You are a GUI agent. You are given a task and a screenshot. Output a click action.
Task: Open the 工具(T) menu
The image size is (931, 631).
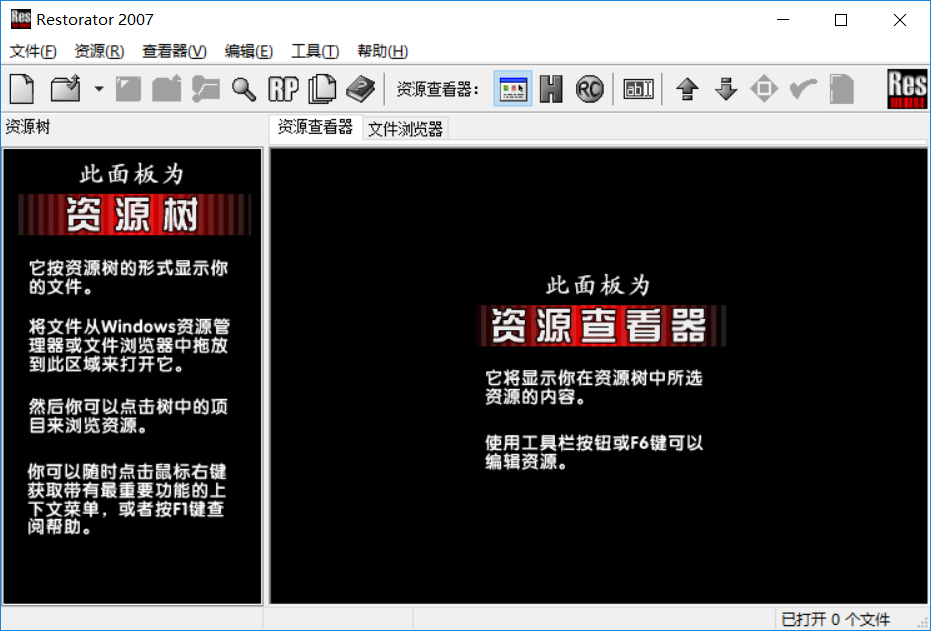tap(315, 51)
